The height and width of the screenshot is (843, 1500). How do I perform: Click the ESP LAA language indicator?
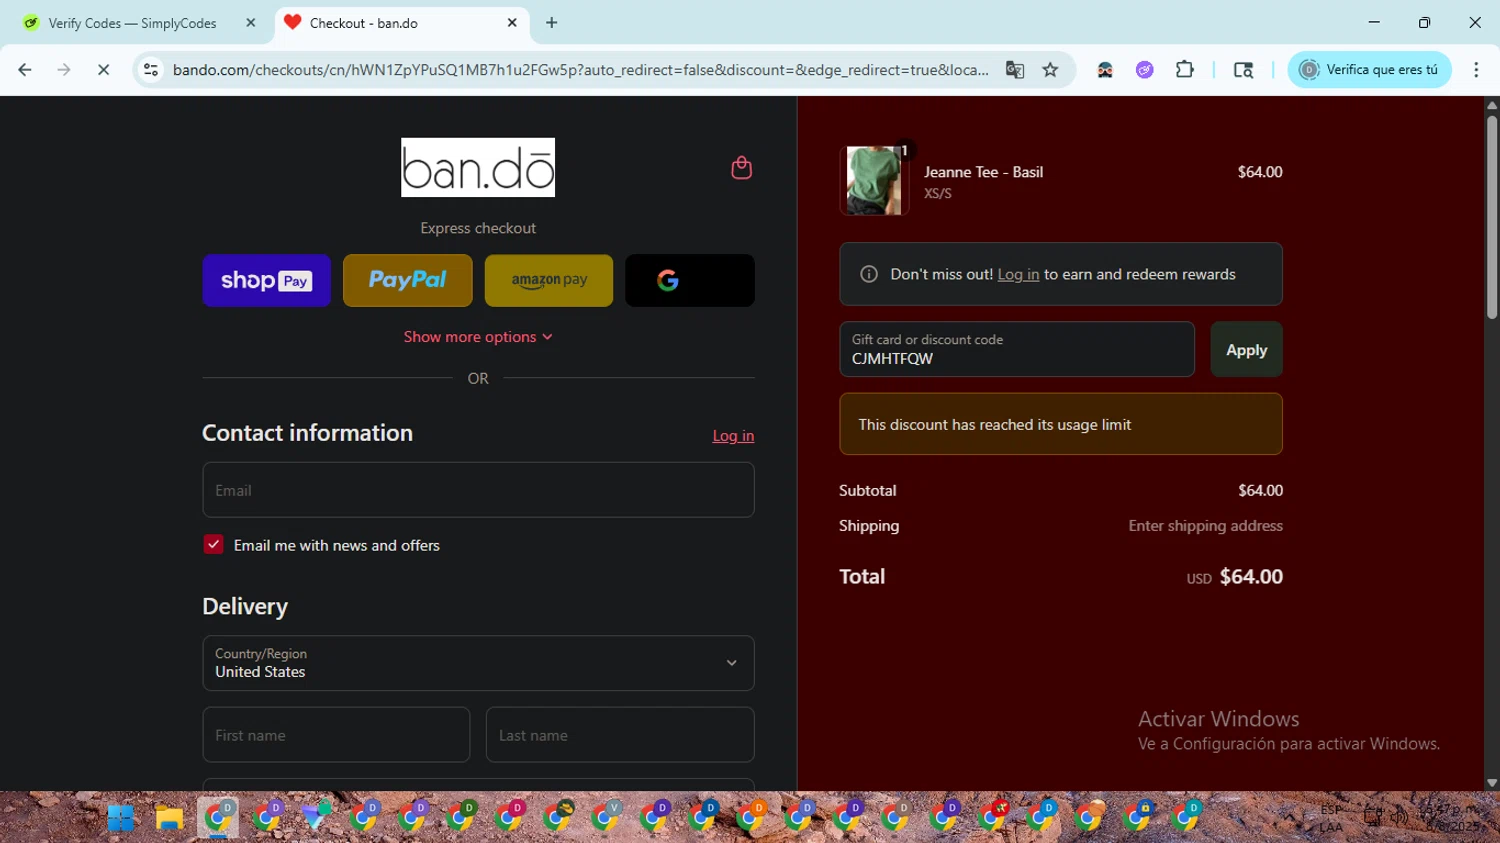[x=1331, y=818]
